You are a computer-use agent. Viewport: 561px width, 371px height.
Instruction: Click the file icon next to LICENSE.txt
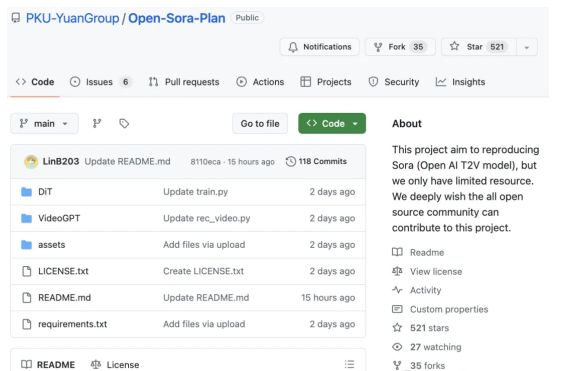[x=27, y=271]
